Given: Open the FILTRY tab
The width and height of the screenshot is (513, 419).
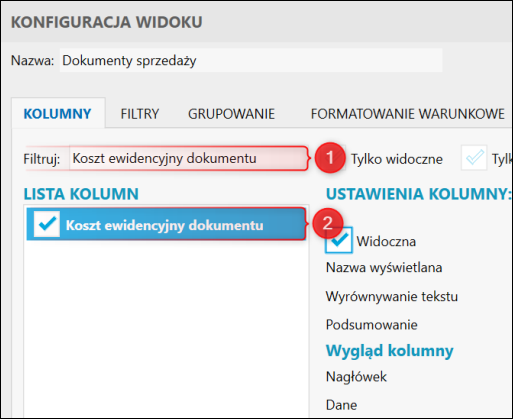Looking at the screenshot, I should 140,114.
